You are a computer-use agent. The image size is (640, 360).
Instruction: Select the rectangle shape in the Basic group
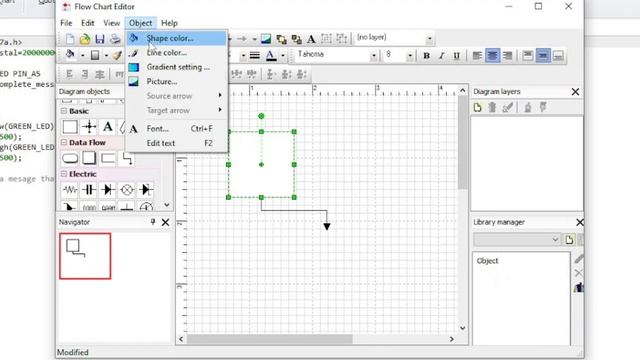point(70,127)
